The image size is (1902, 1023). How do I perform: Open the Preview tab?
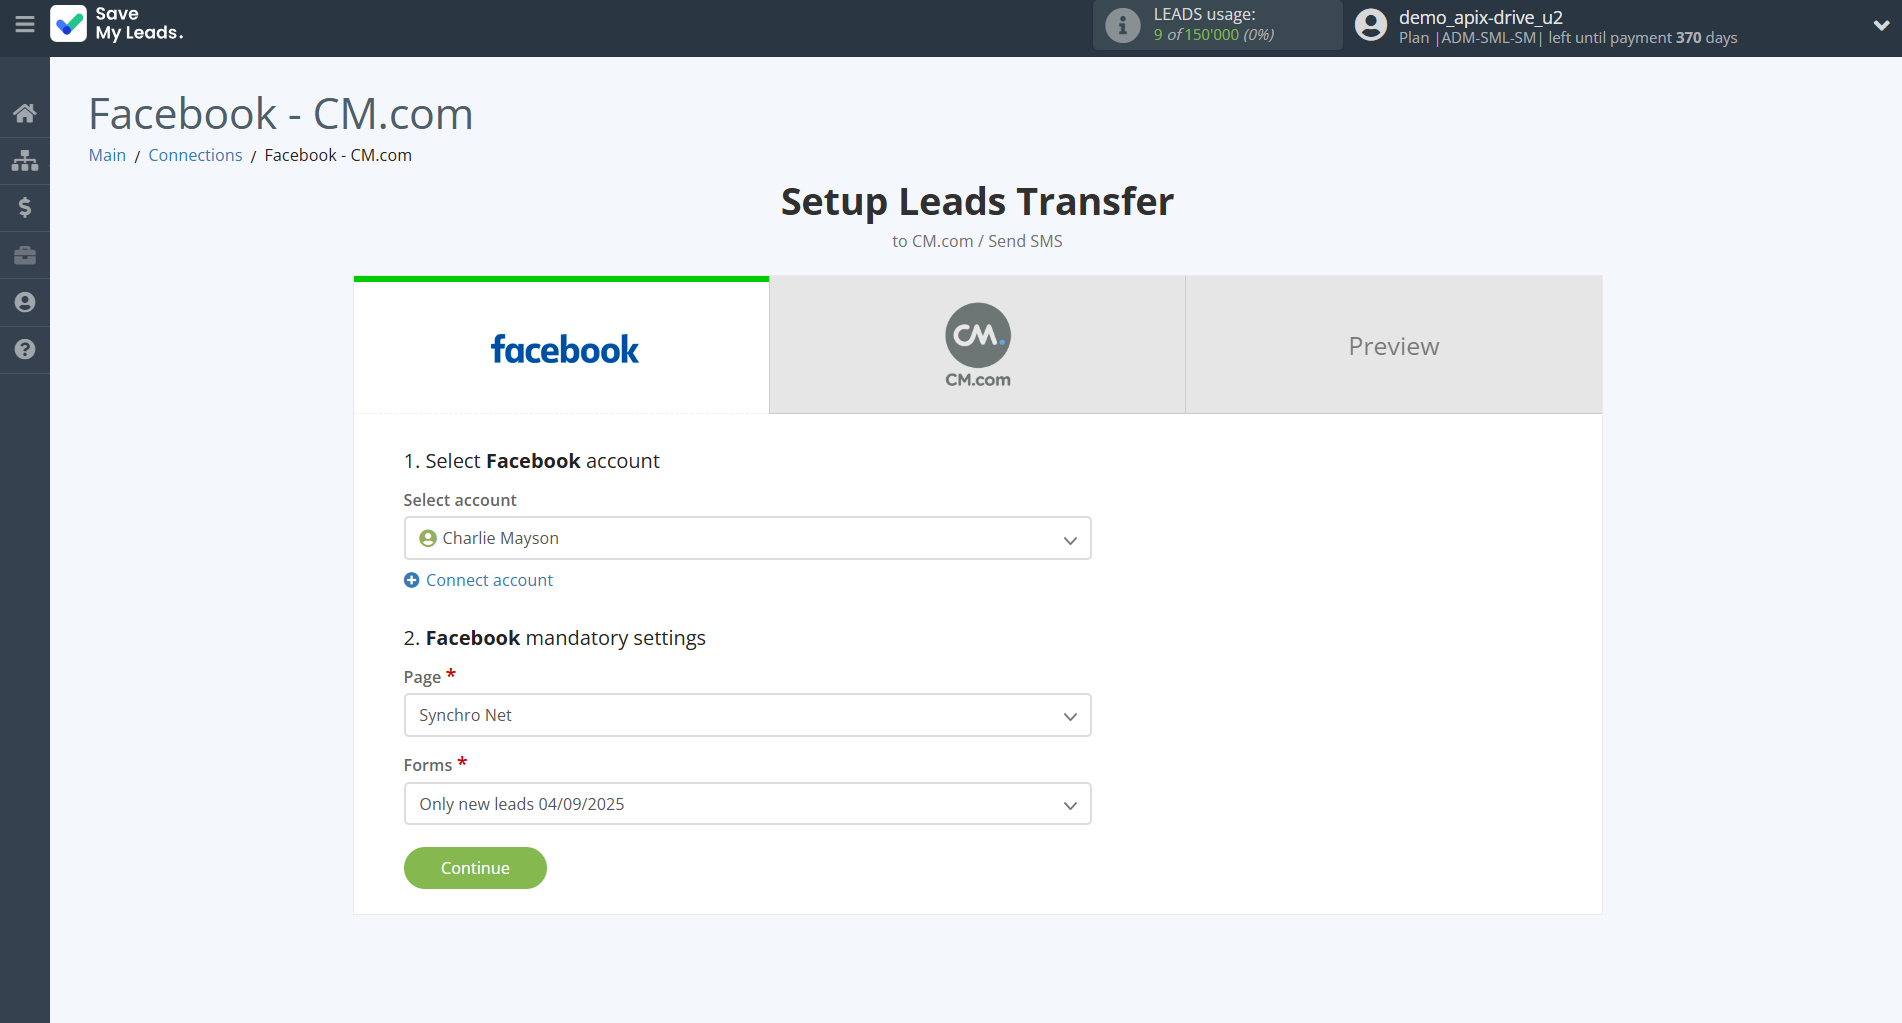[1393, 344]
